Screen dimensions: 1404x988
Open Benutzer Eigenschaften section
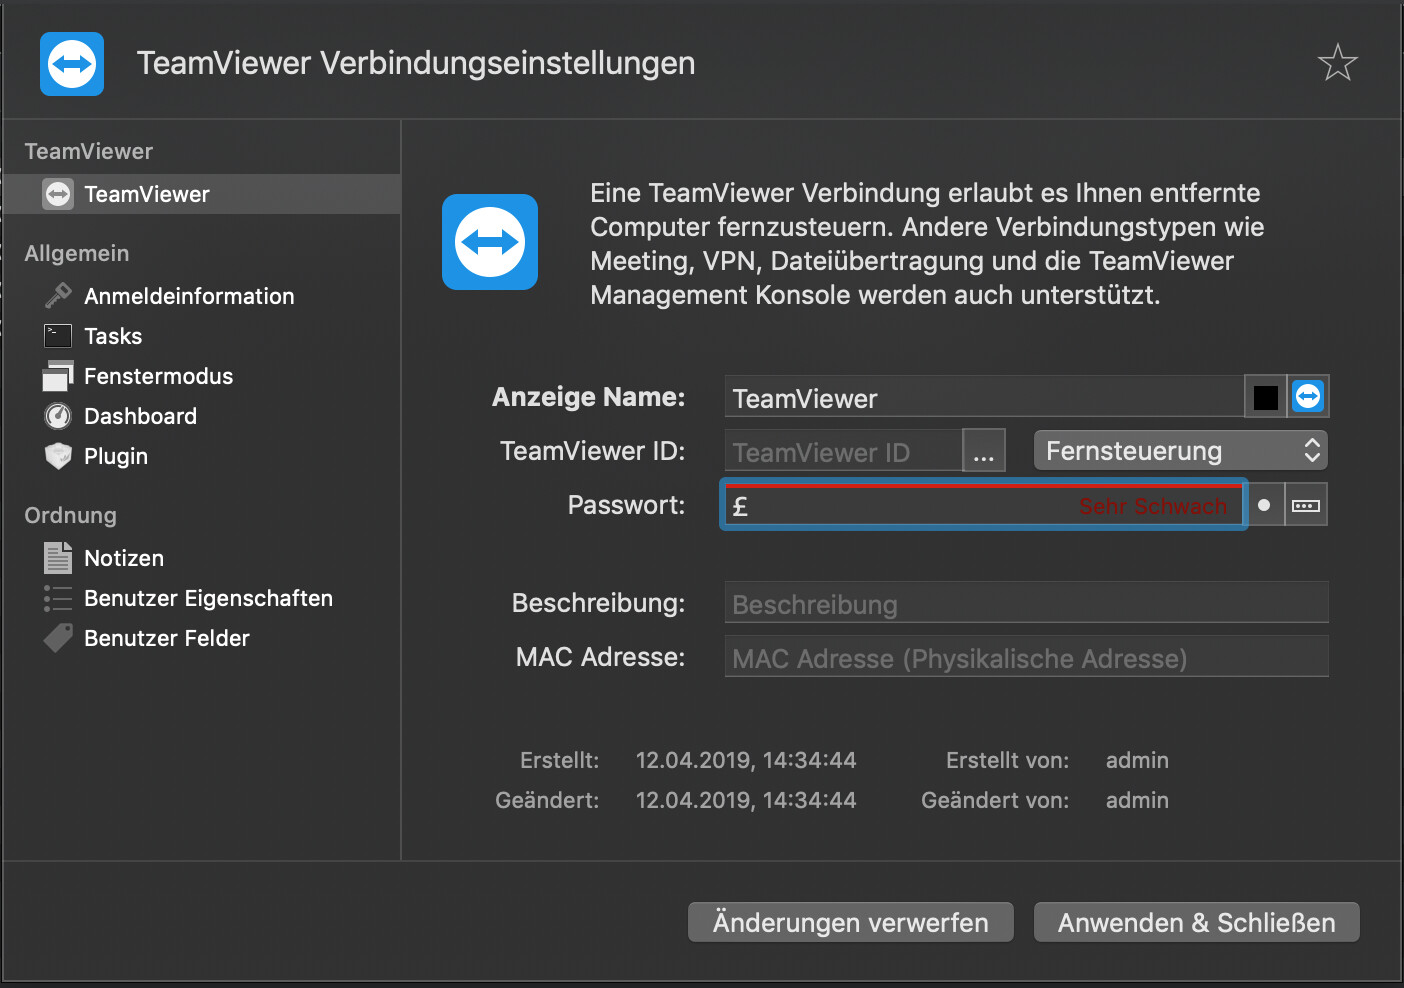(x=208, y=598)
